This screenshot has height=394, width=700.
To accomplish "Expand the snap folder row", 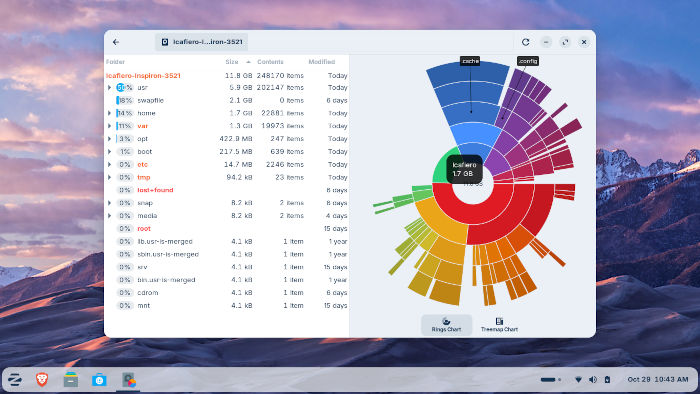I will (109, 203).
